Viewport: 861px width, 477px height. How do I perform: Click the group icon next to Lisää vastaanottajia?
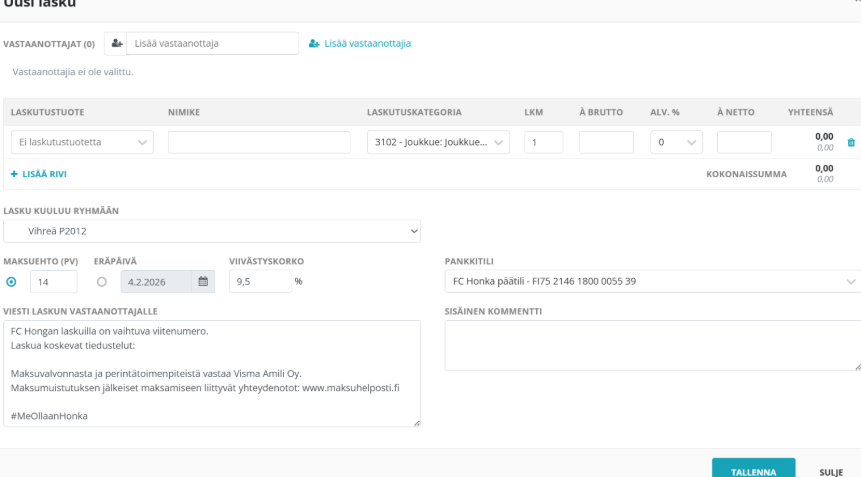[314, 44]
